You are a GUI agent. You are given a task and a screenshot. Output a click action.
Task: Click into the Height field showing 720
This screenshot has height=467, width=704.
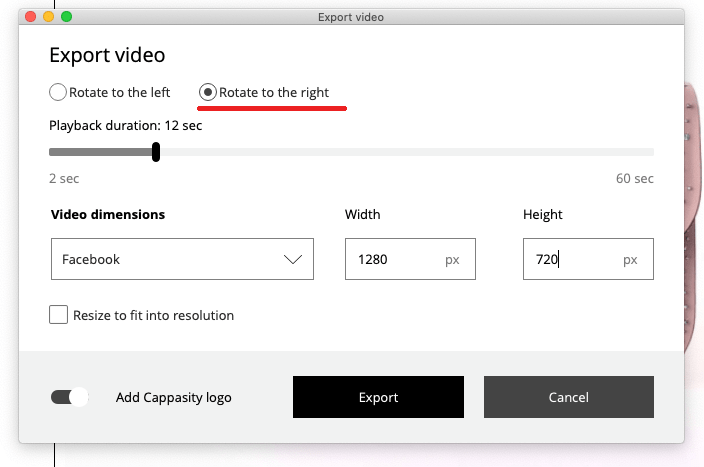(588, 259)
